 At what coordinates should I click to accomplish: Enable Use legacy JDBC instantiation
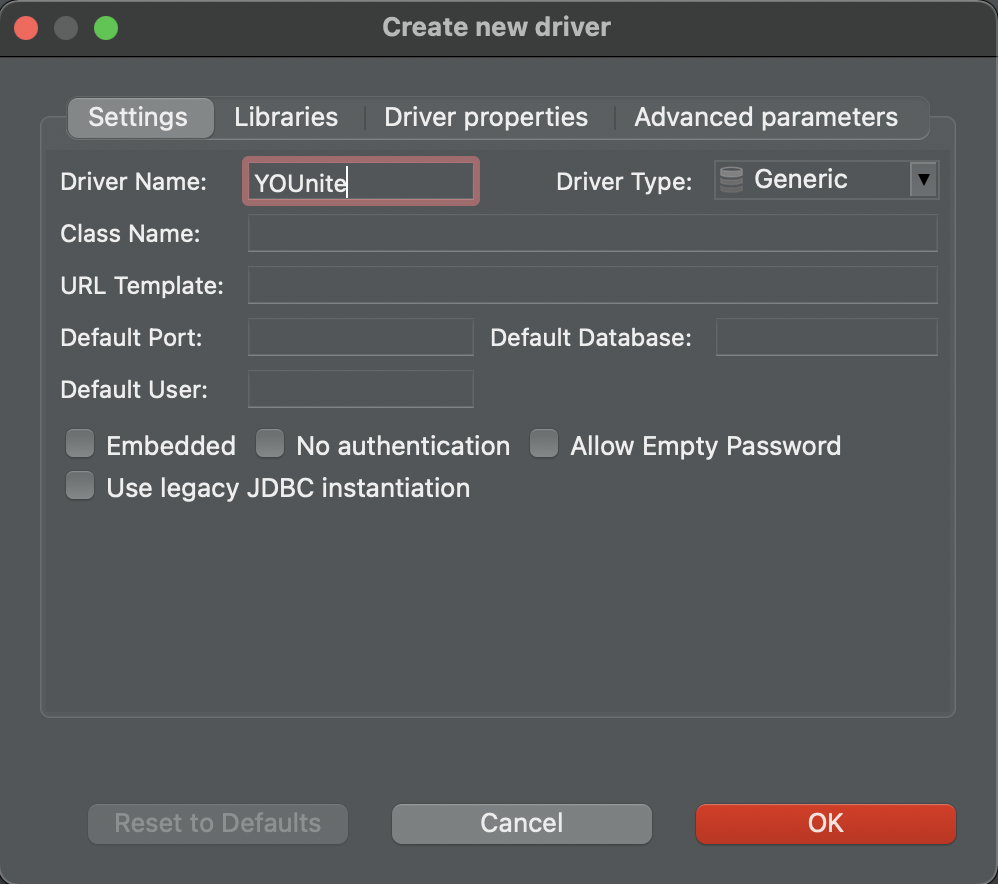[80, 487]
